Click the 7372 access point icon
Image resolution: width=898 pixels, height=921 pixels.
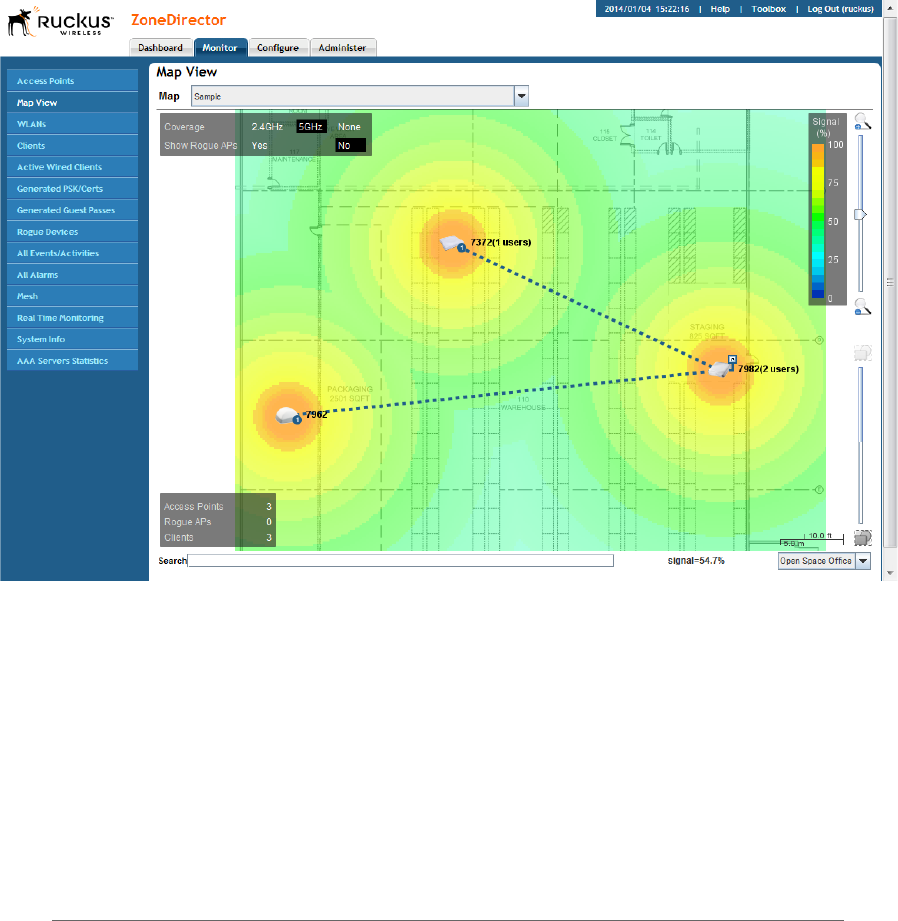coord(452,243)
